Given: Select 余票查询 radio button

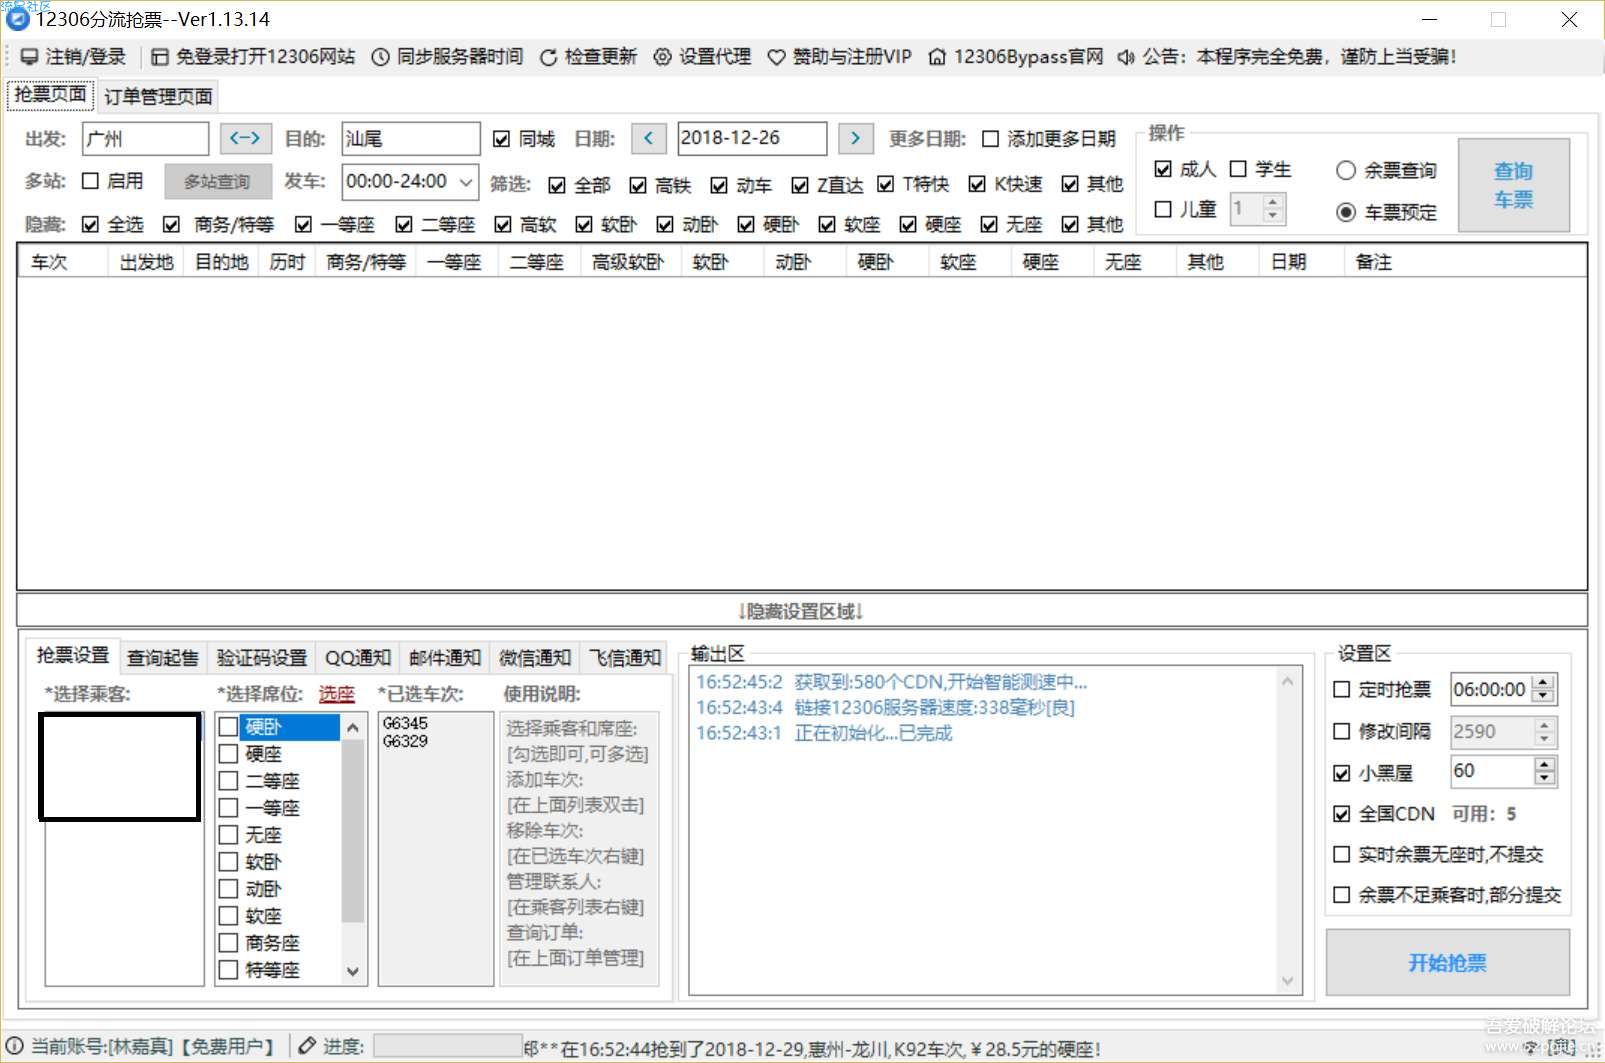Looking at the screenshot, I should pyautogui.click(x=1346, y=171).
